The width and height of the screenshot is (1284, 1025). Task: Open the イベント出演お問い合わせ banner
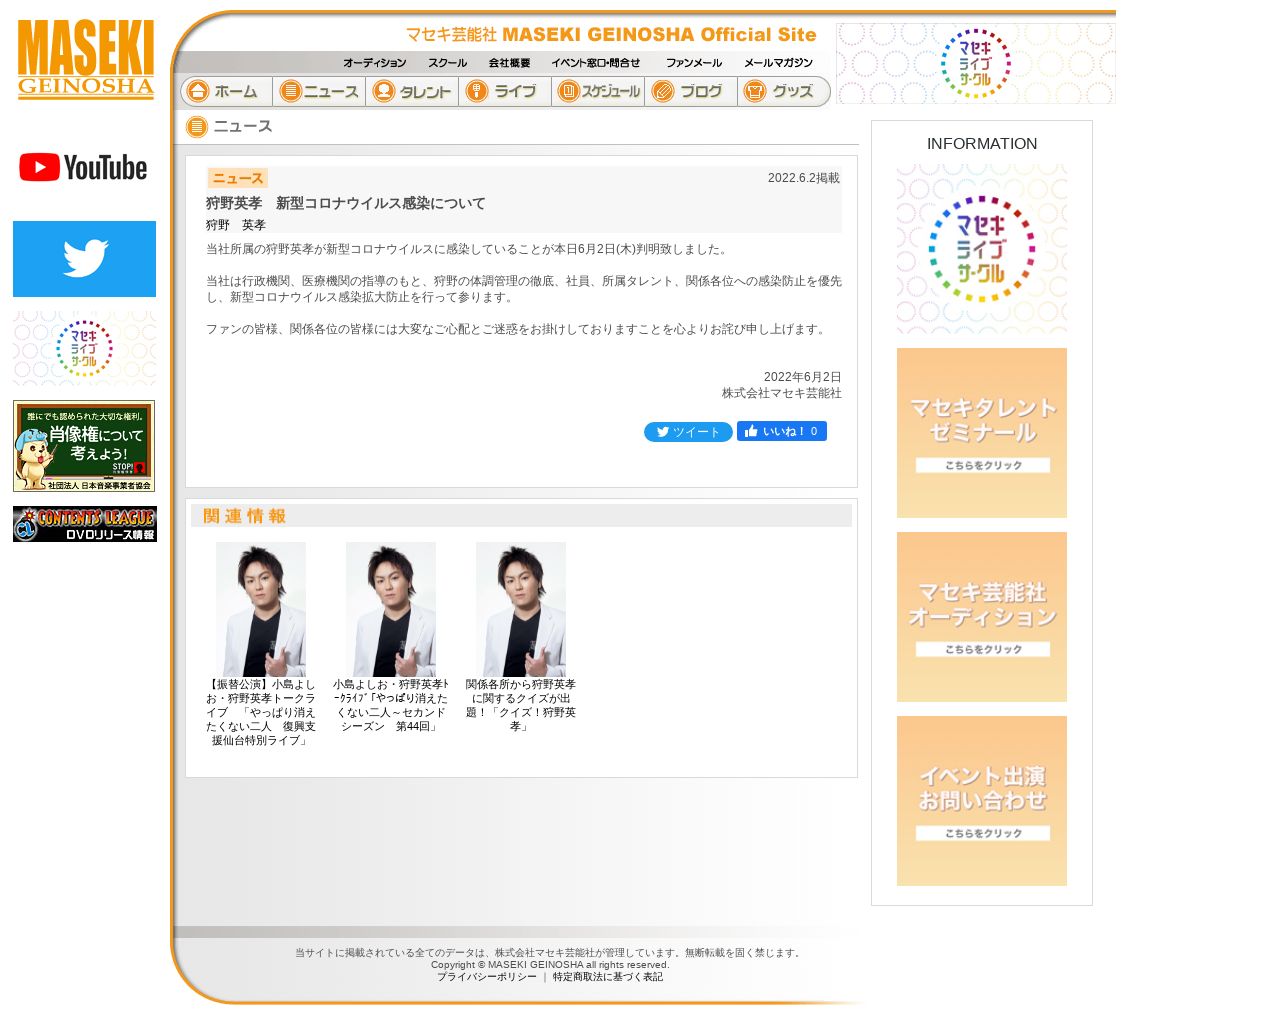point(982,801)
